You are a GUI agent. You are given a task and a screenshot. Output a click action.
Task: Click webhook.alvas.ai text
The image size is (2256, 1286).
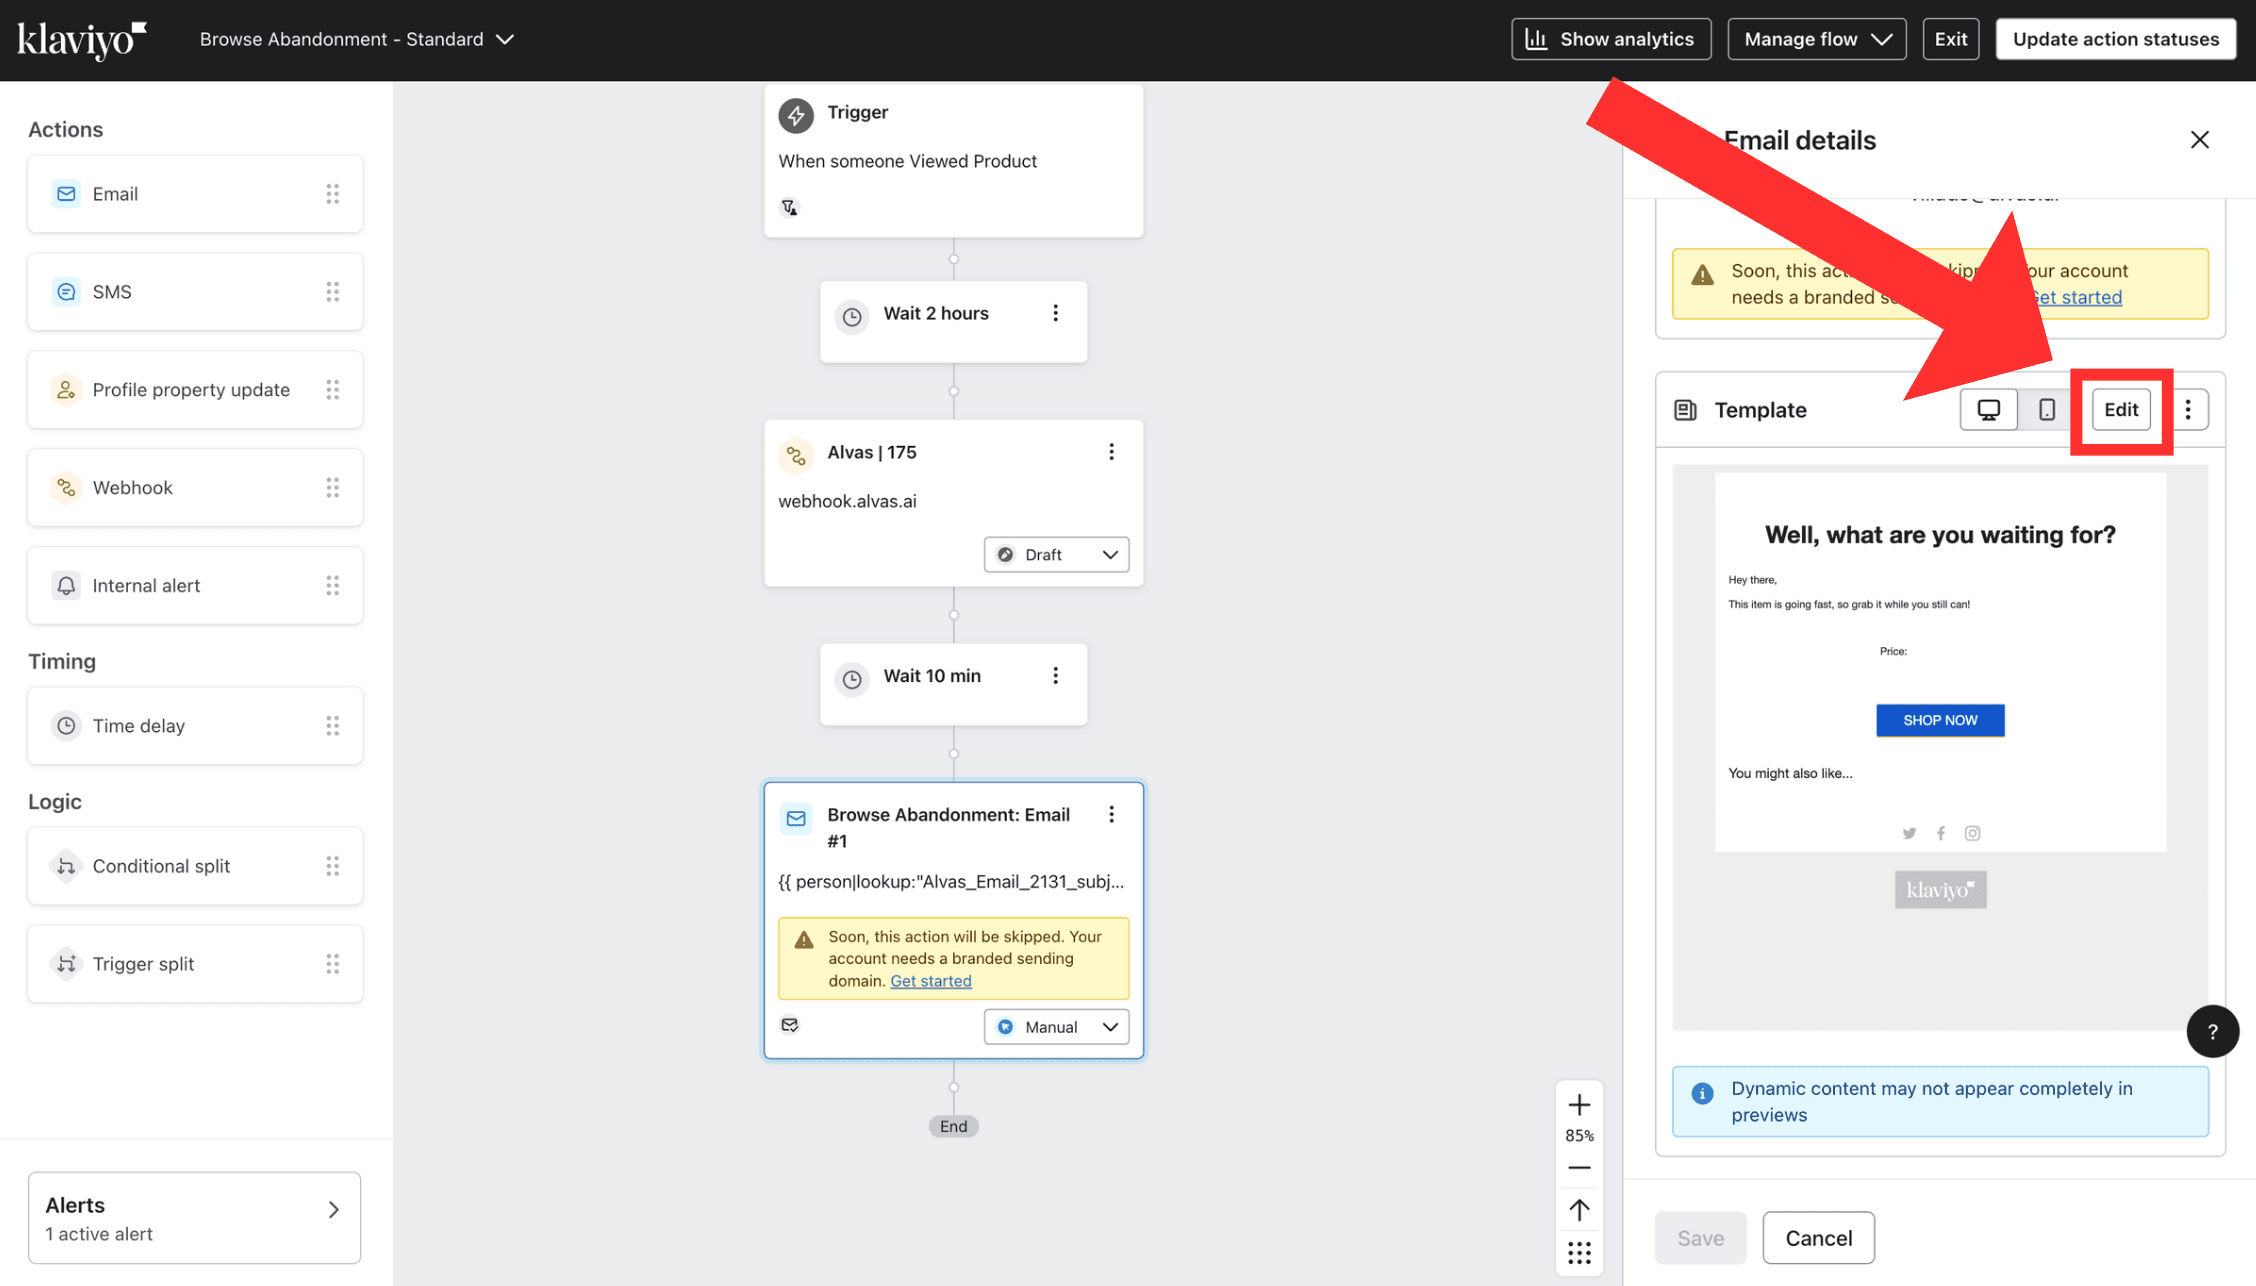pos(847,502)
